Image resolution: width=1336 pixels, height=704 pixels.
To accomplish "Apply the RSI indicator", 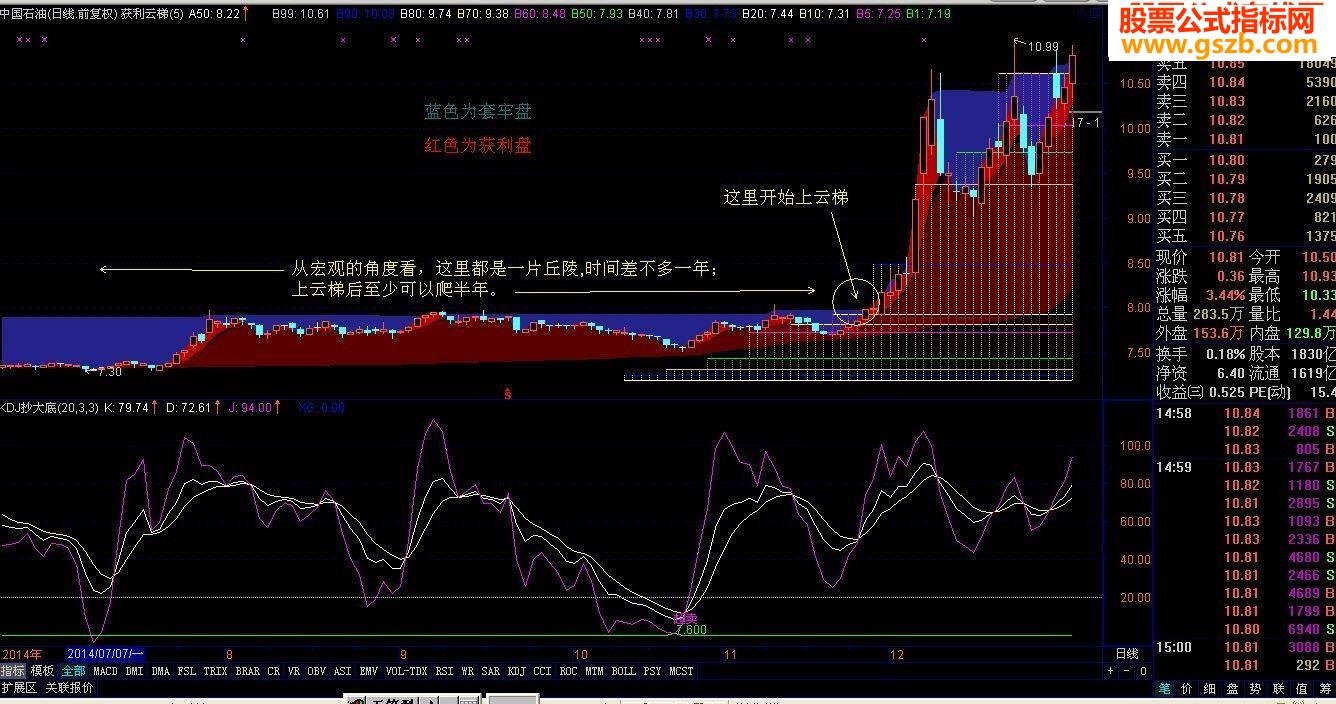I will click(444, 671).
